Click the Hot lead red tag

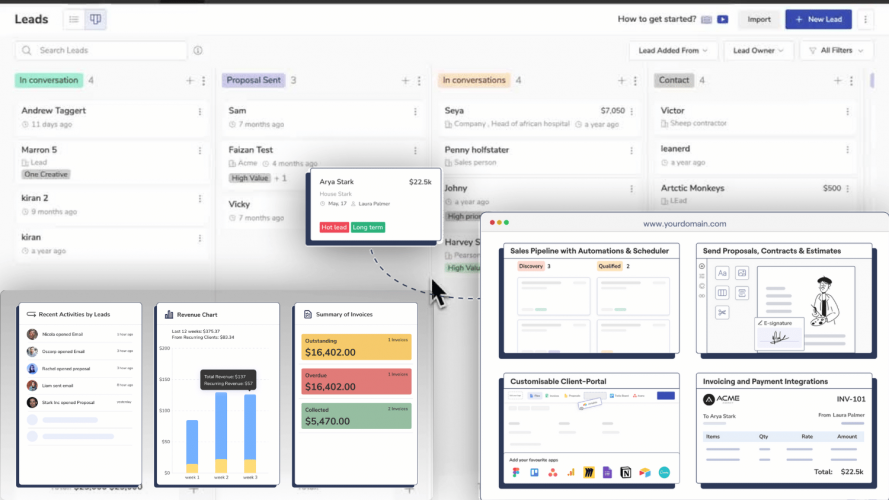tap(334, 227)
